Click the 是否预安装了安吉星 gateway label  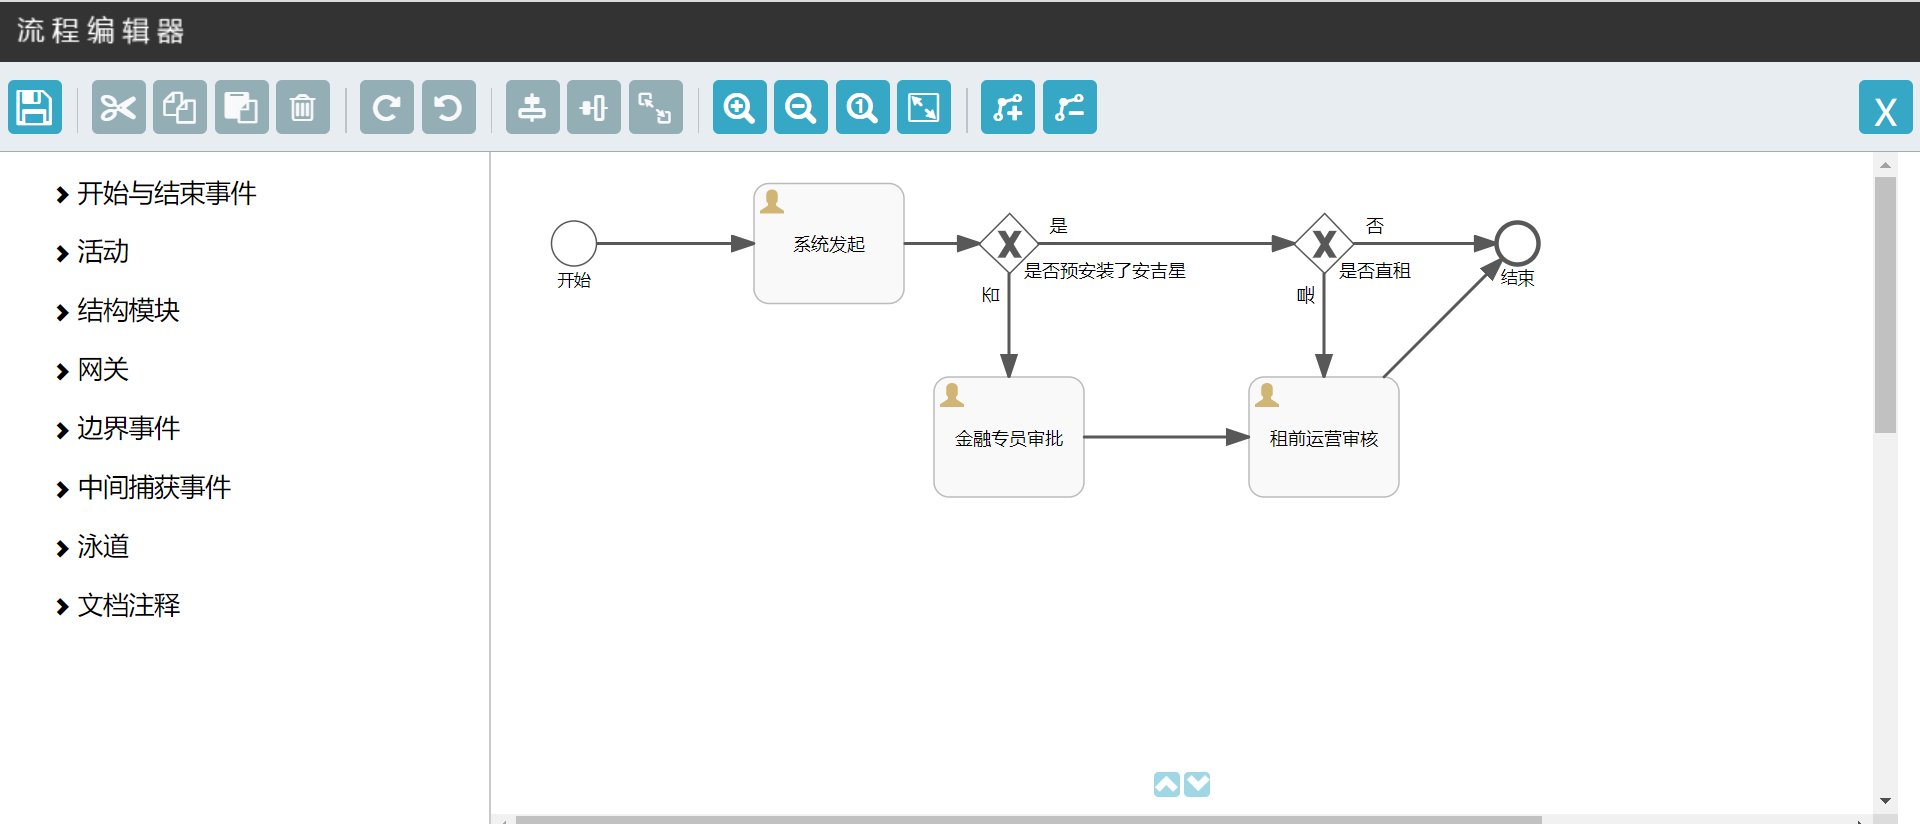(x=1105, y=271)
